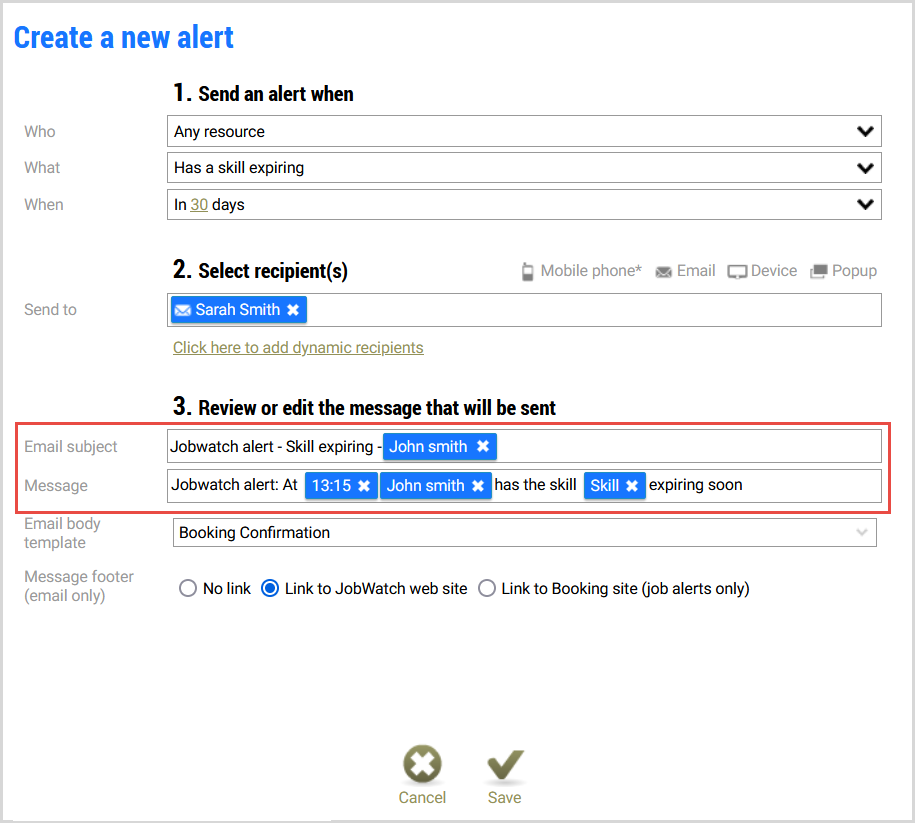Click the Mobile phone icon in recipient legend

(x=527, y=271)
